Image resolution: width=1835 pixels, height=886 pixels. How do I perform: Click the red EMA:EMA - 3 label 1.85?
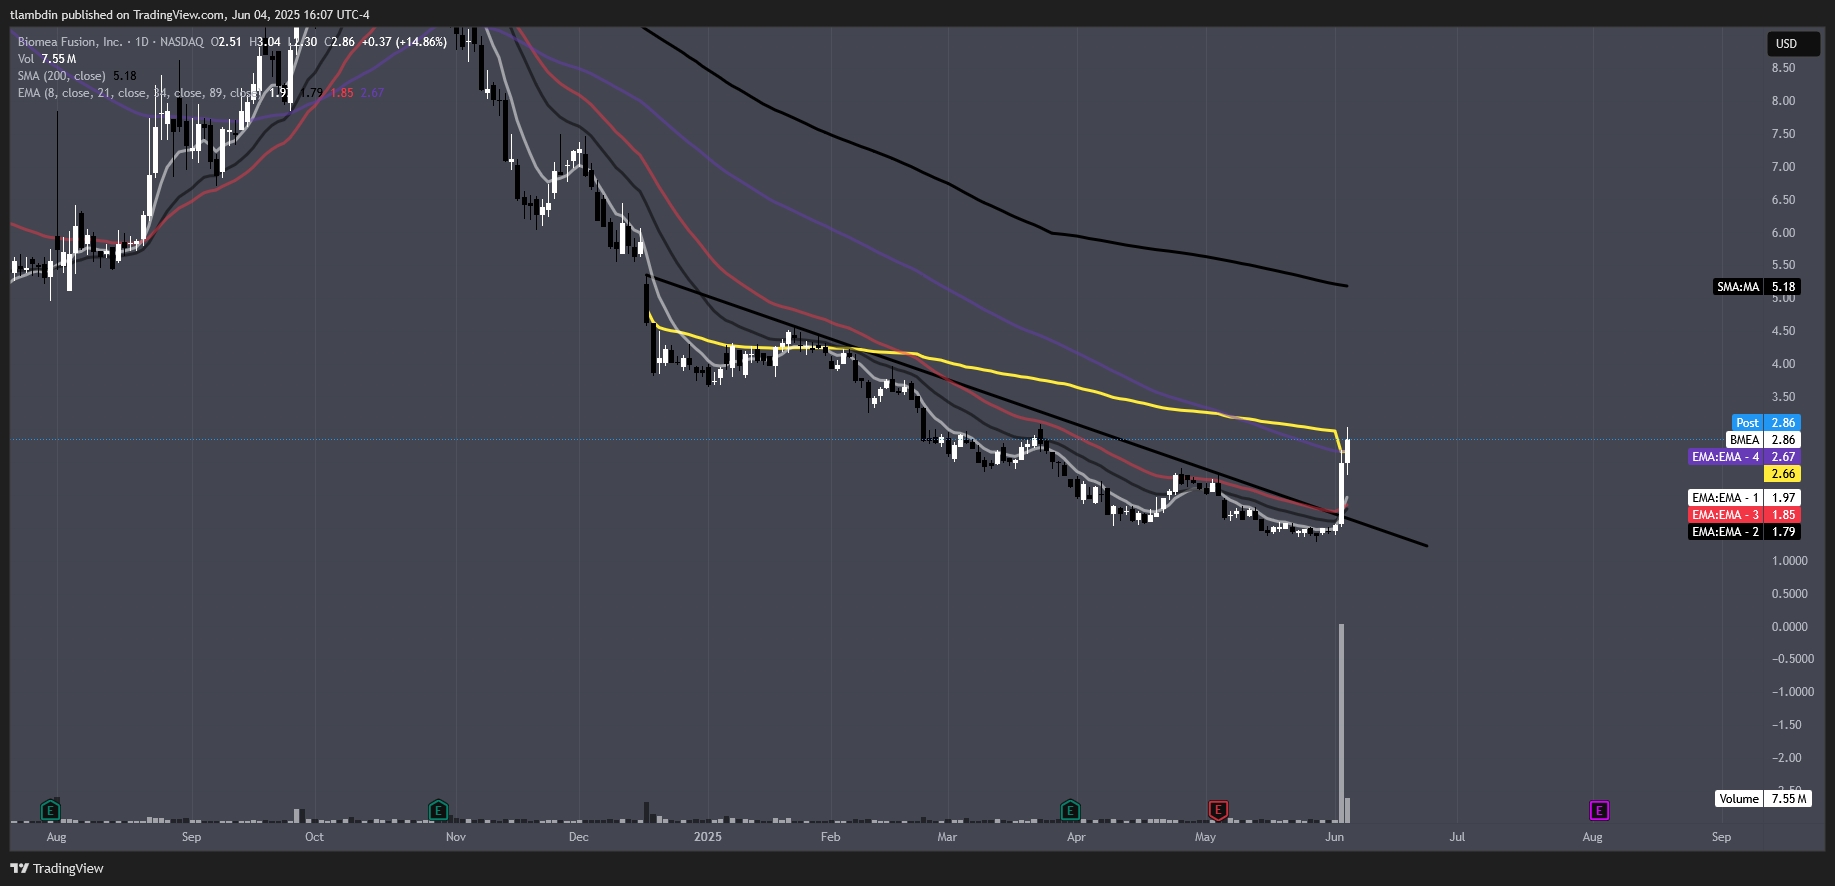[x=1744, y=515]
